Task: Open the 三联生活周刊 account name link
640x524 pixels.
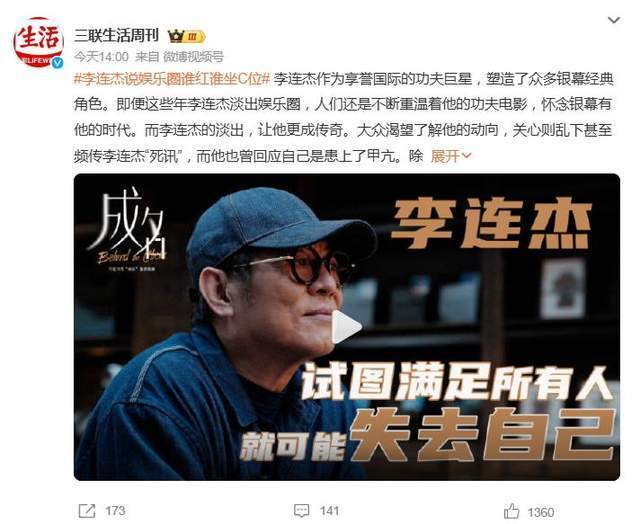Action: tap(116, 36)
